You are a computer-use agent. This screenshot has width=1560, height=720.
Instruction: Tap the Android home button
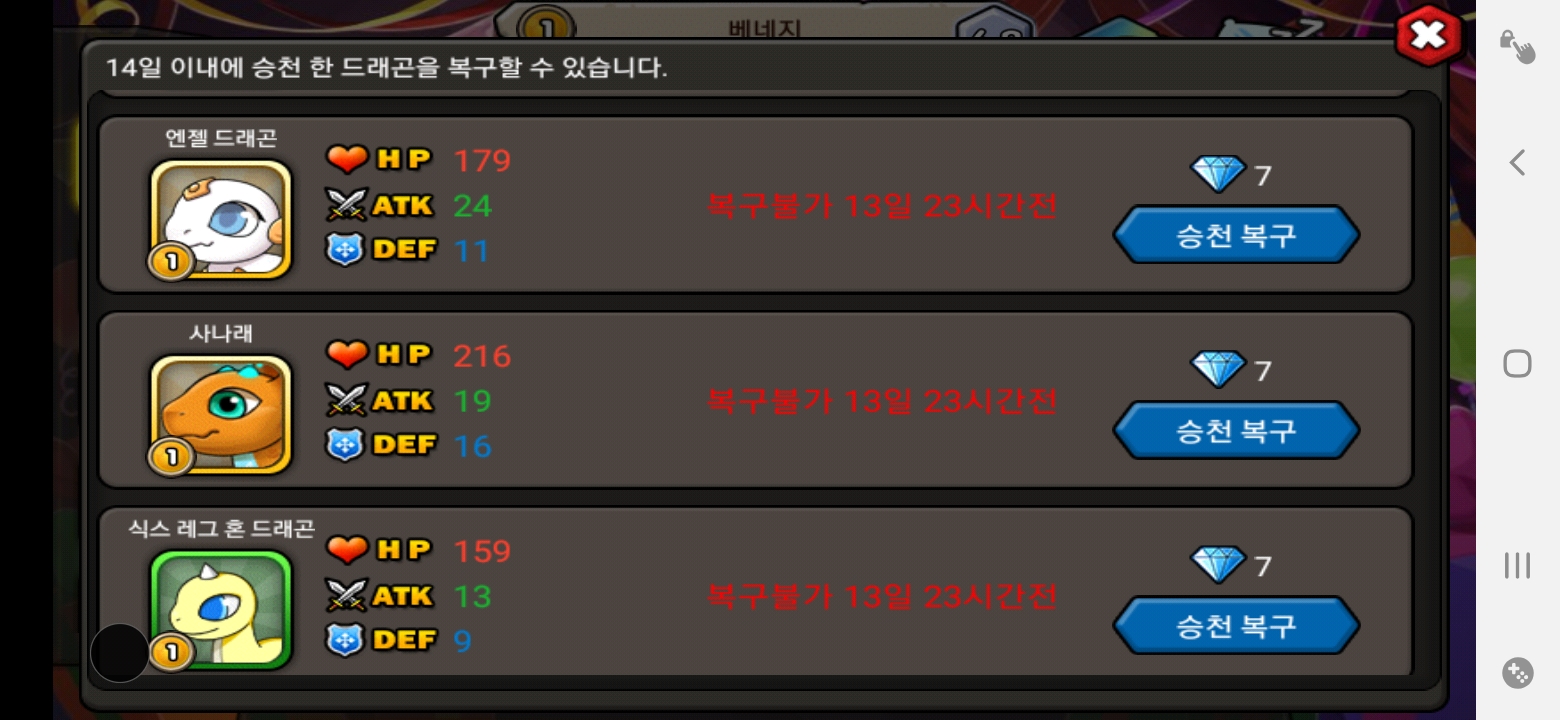(x=1517, y=363)
